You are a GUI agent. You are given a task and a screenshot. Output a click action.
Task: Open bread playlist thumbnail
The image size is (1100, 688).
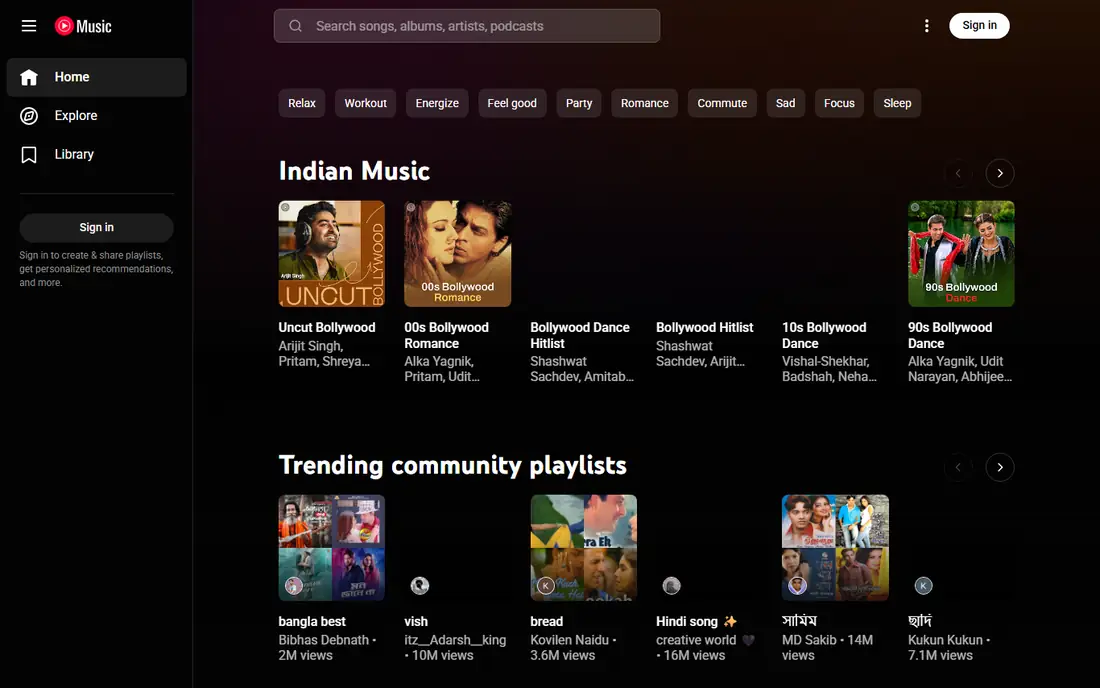pyautogui.click(x=584, y=548)
